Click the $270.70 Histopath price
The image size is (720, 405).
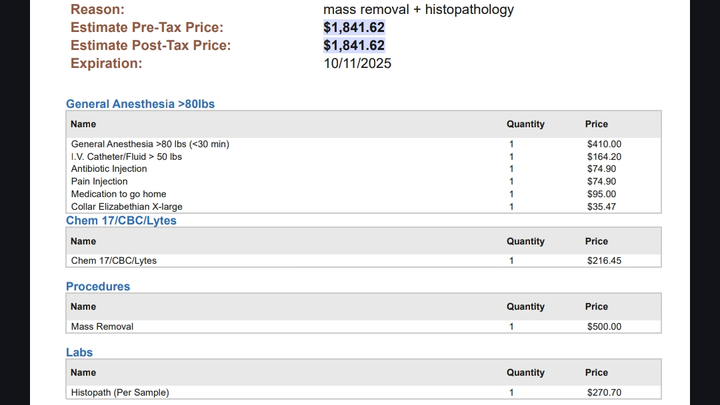[x=604, y=392]
